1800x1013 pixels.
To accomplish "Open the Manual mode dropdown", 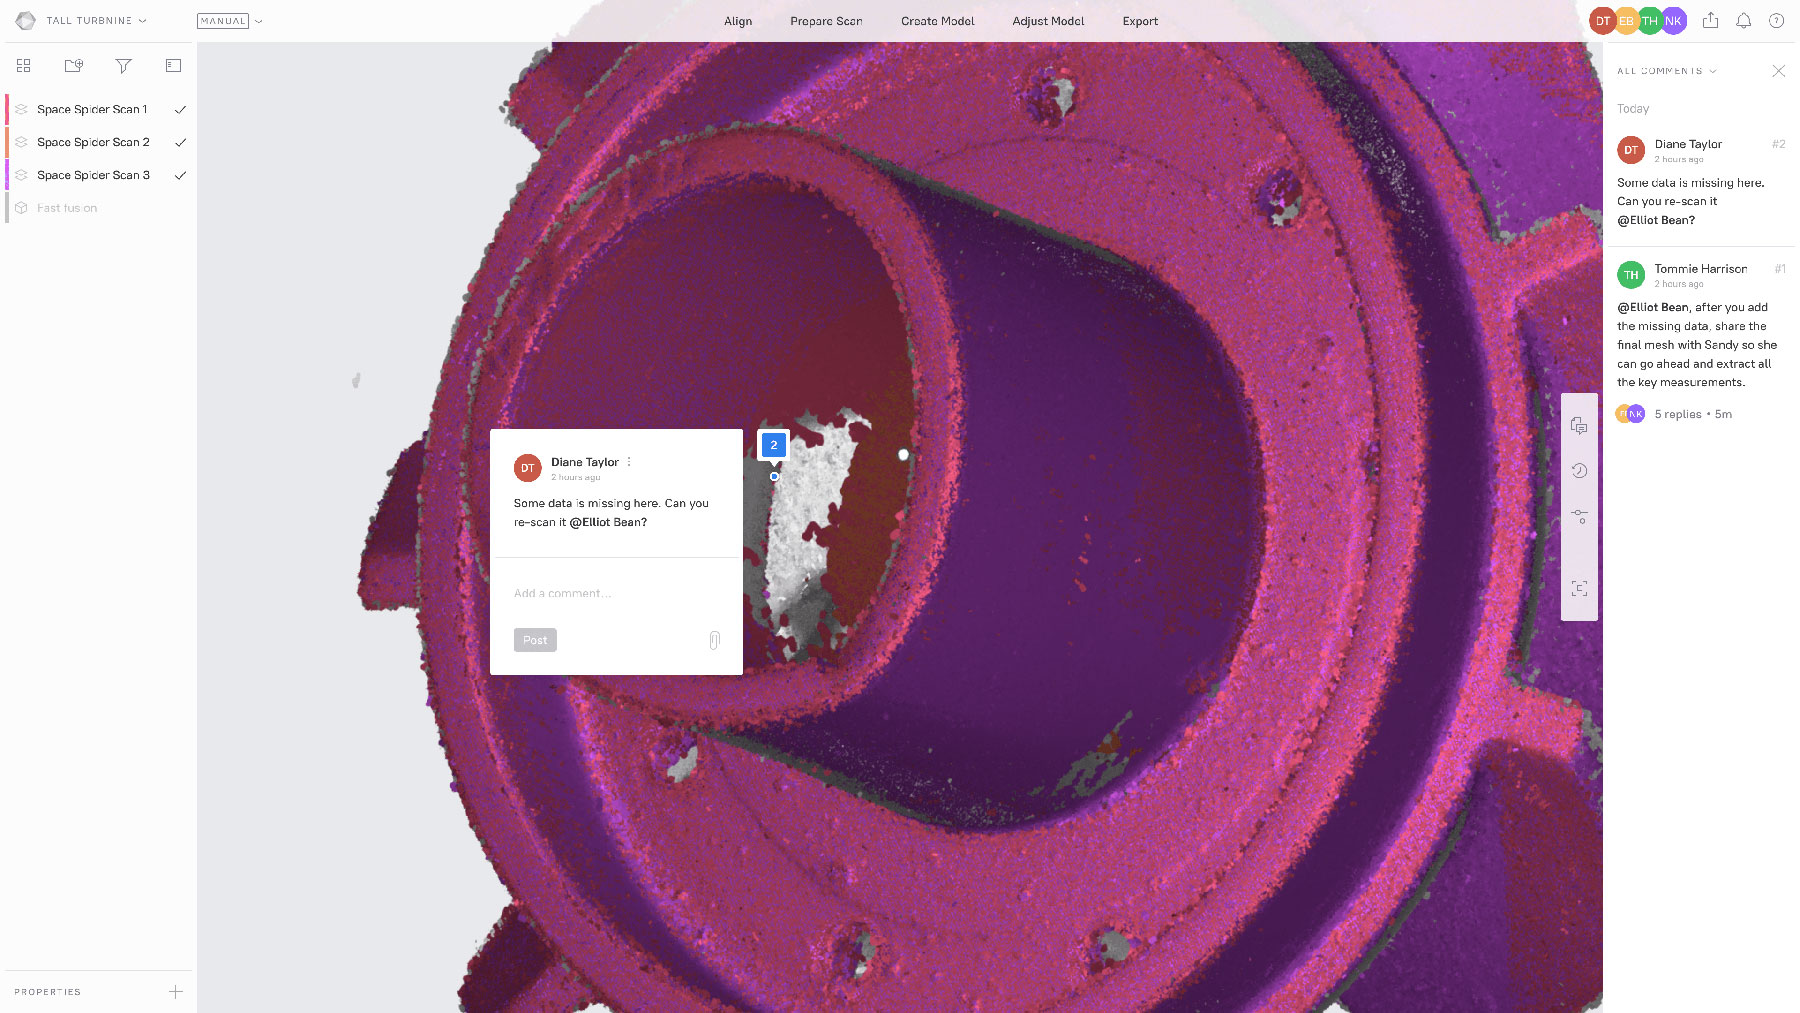I will point(230,20).
